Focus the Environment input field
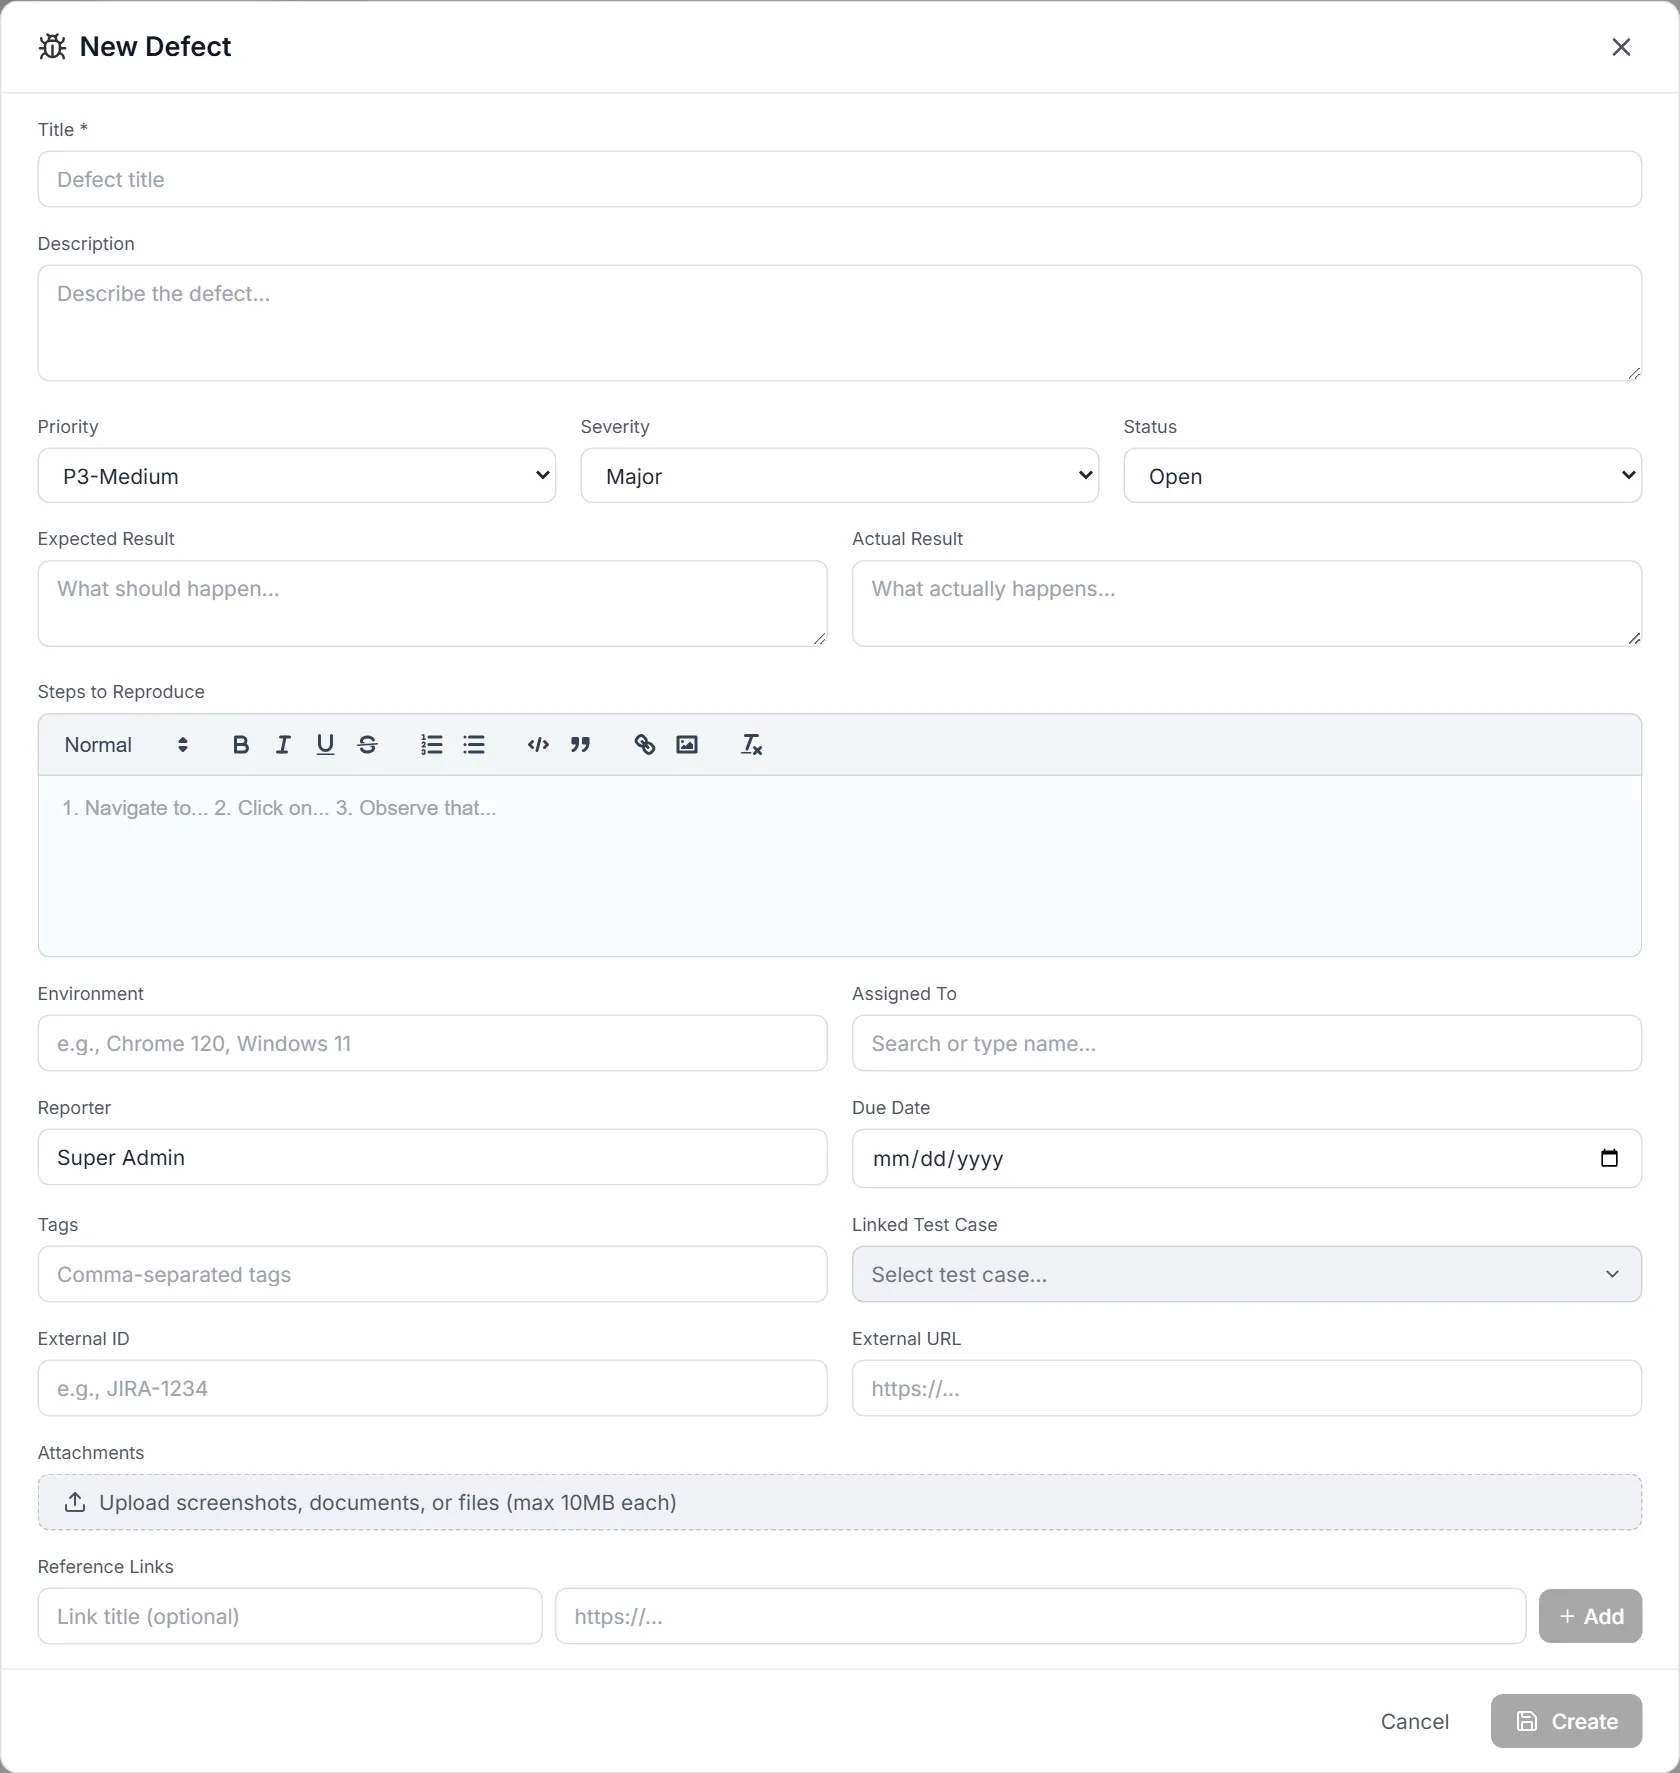The width and height of the screenshot is (1680, 1773). tap(432, 1043)
